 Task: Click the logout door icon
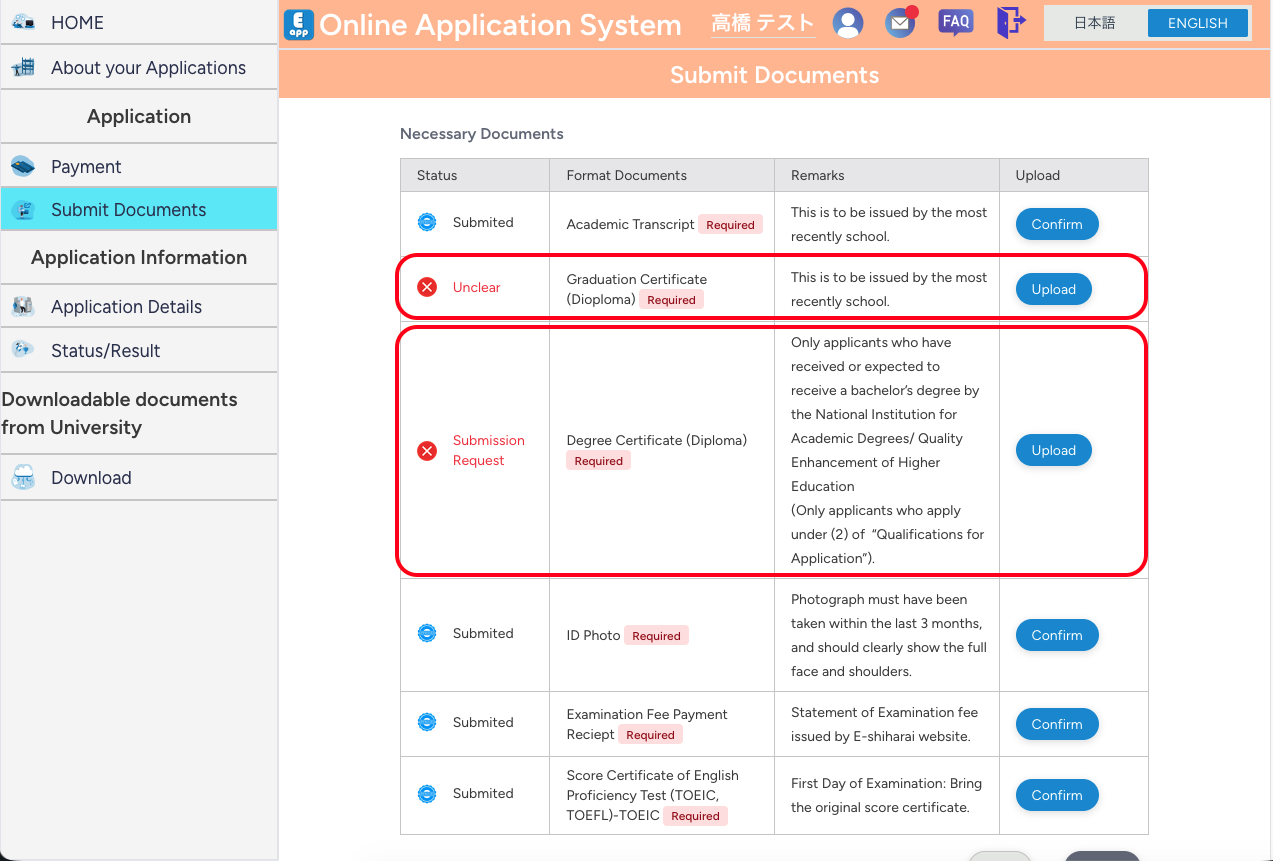pos(1011,22)
